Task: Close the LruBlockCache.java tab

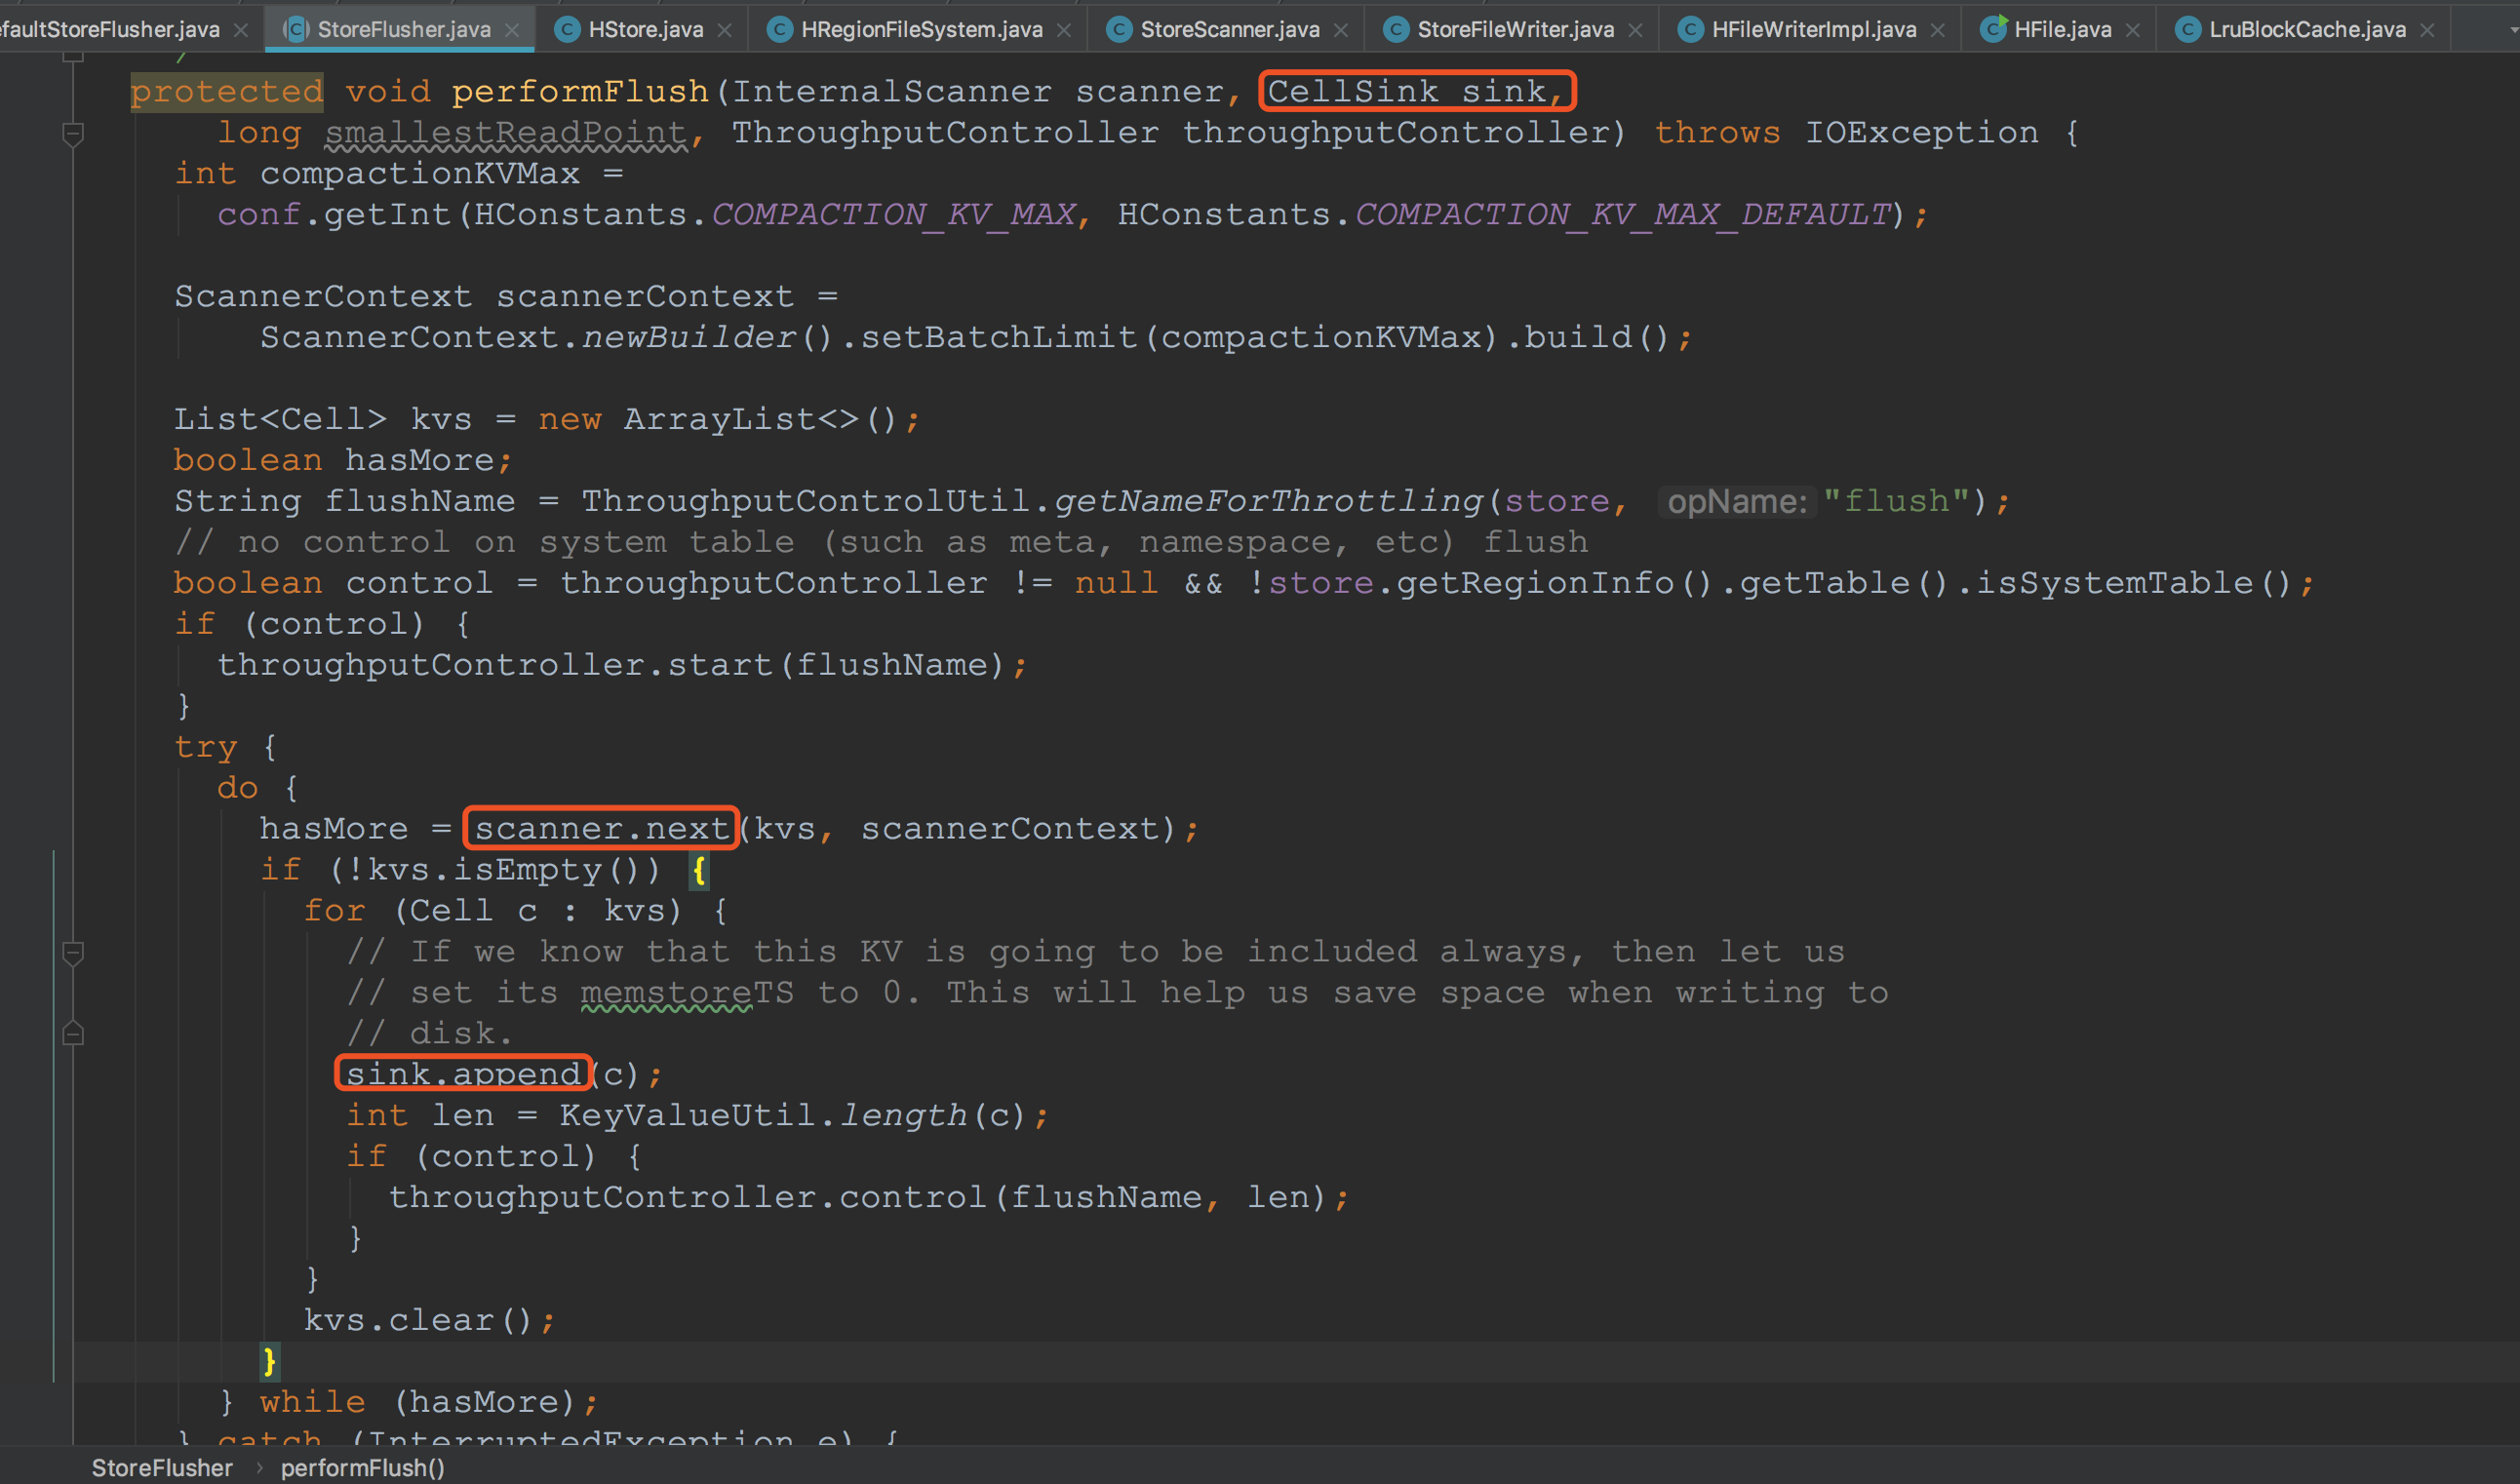Action: 2427,30
